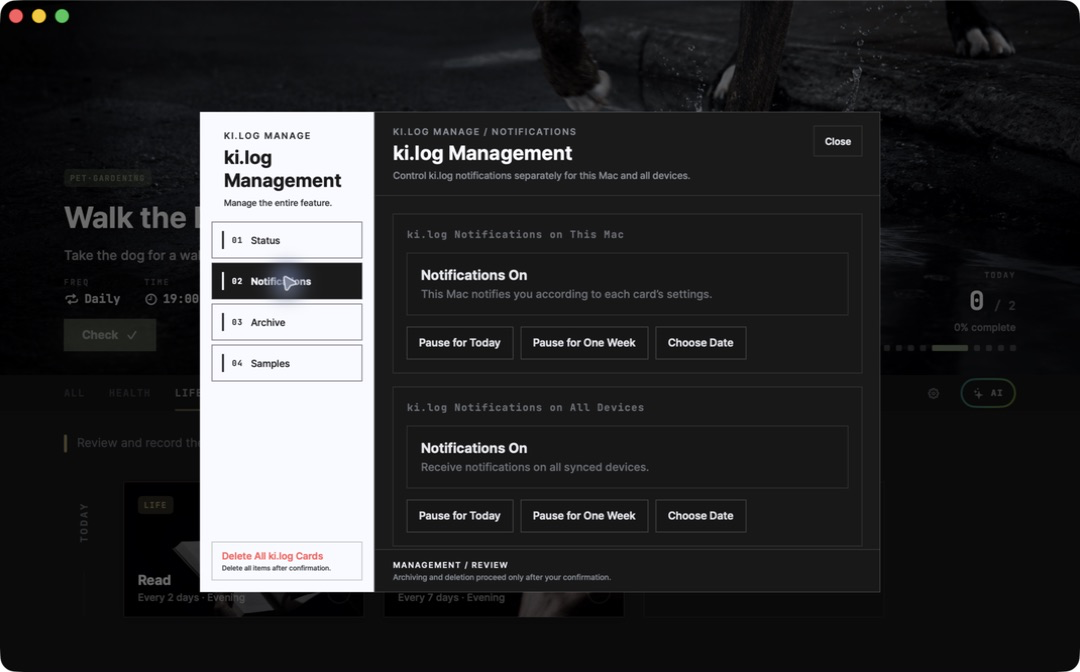Click the 19:00 time value

click(x=180, y=299)
